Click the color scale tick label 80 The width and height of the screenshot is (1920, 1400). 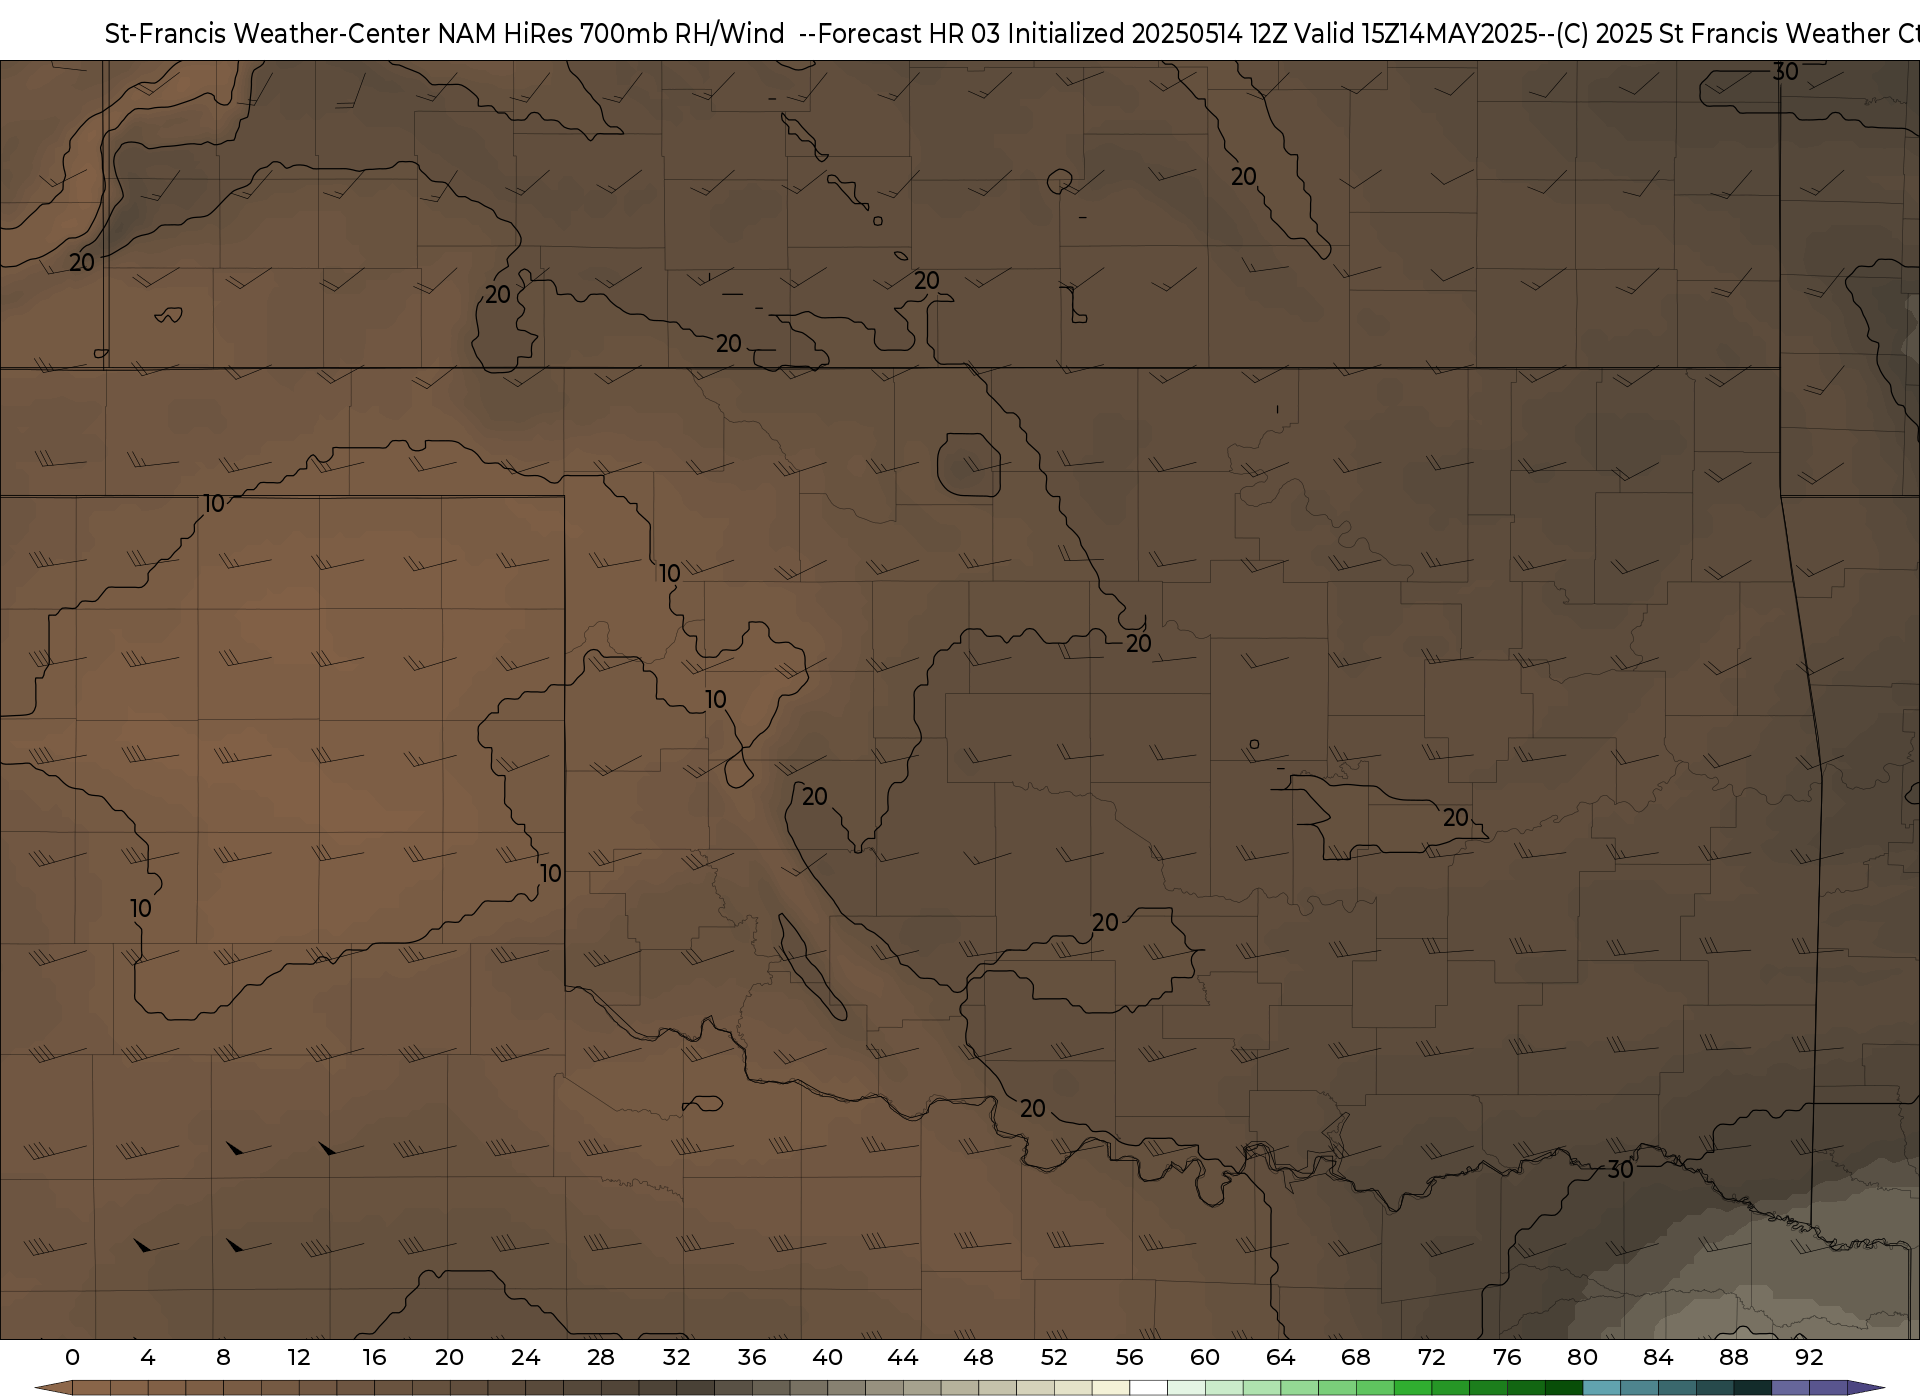pos(1583,1357)
